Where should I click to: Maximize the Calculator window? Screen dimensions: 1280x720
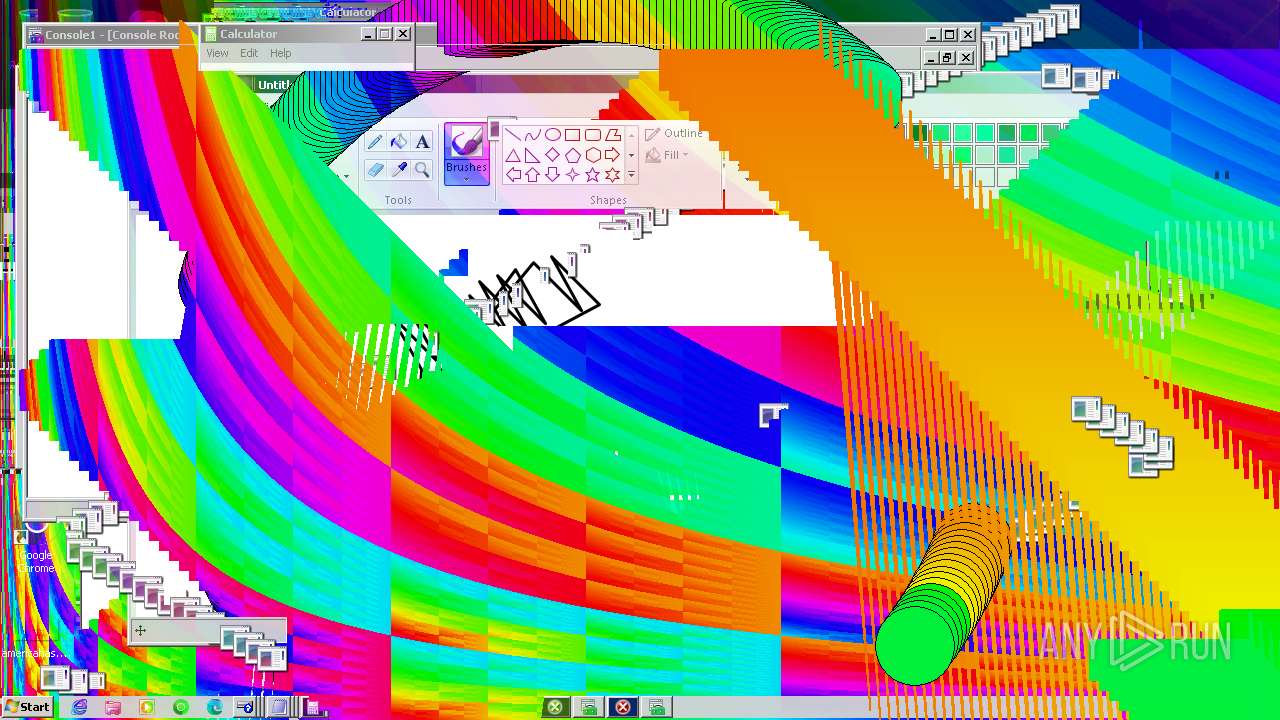click(385, 34)
